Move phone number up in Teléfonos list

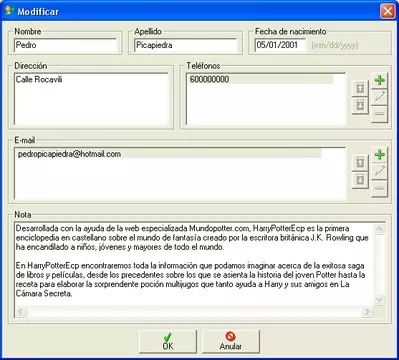pos(360,88)
